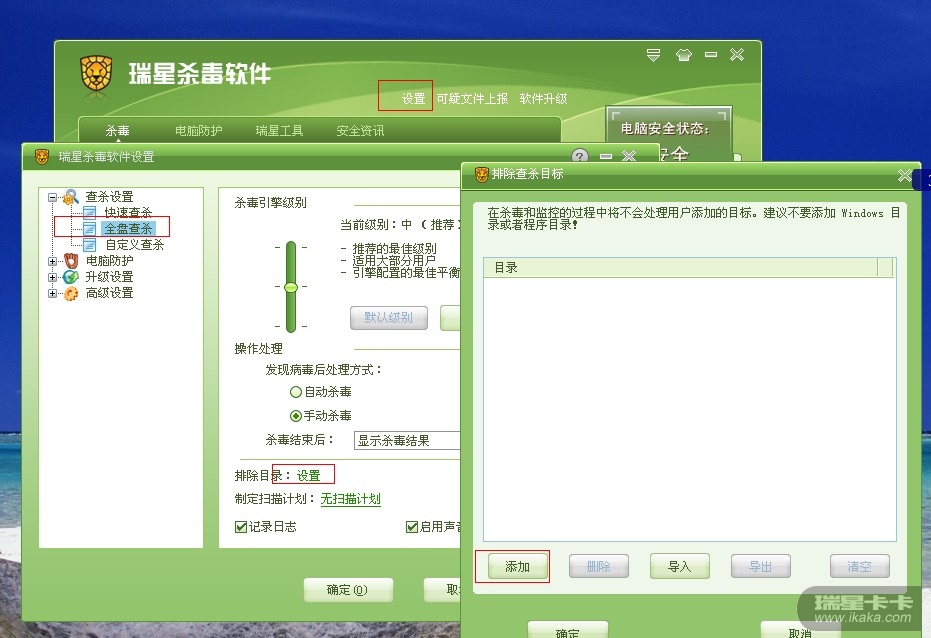Open the 杀毒结束后 dropdown
The width and height of the screenshot is (931, 638).
click(407, 440)
